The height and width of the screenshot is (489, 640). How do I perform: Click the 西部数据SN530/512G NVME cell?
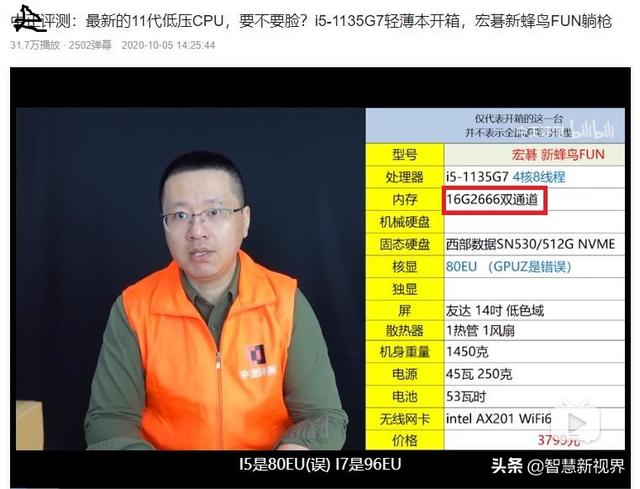[x=534, y=244]
